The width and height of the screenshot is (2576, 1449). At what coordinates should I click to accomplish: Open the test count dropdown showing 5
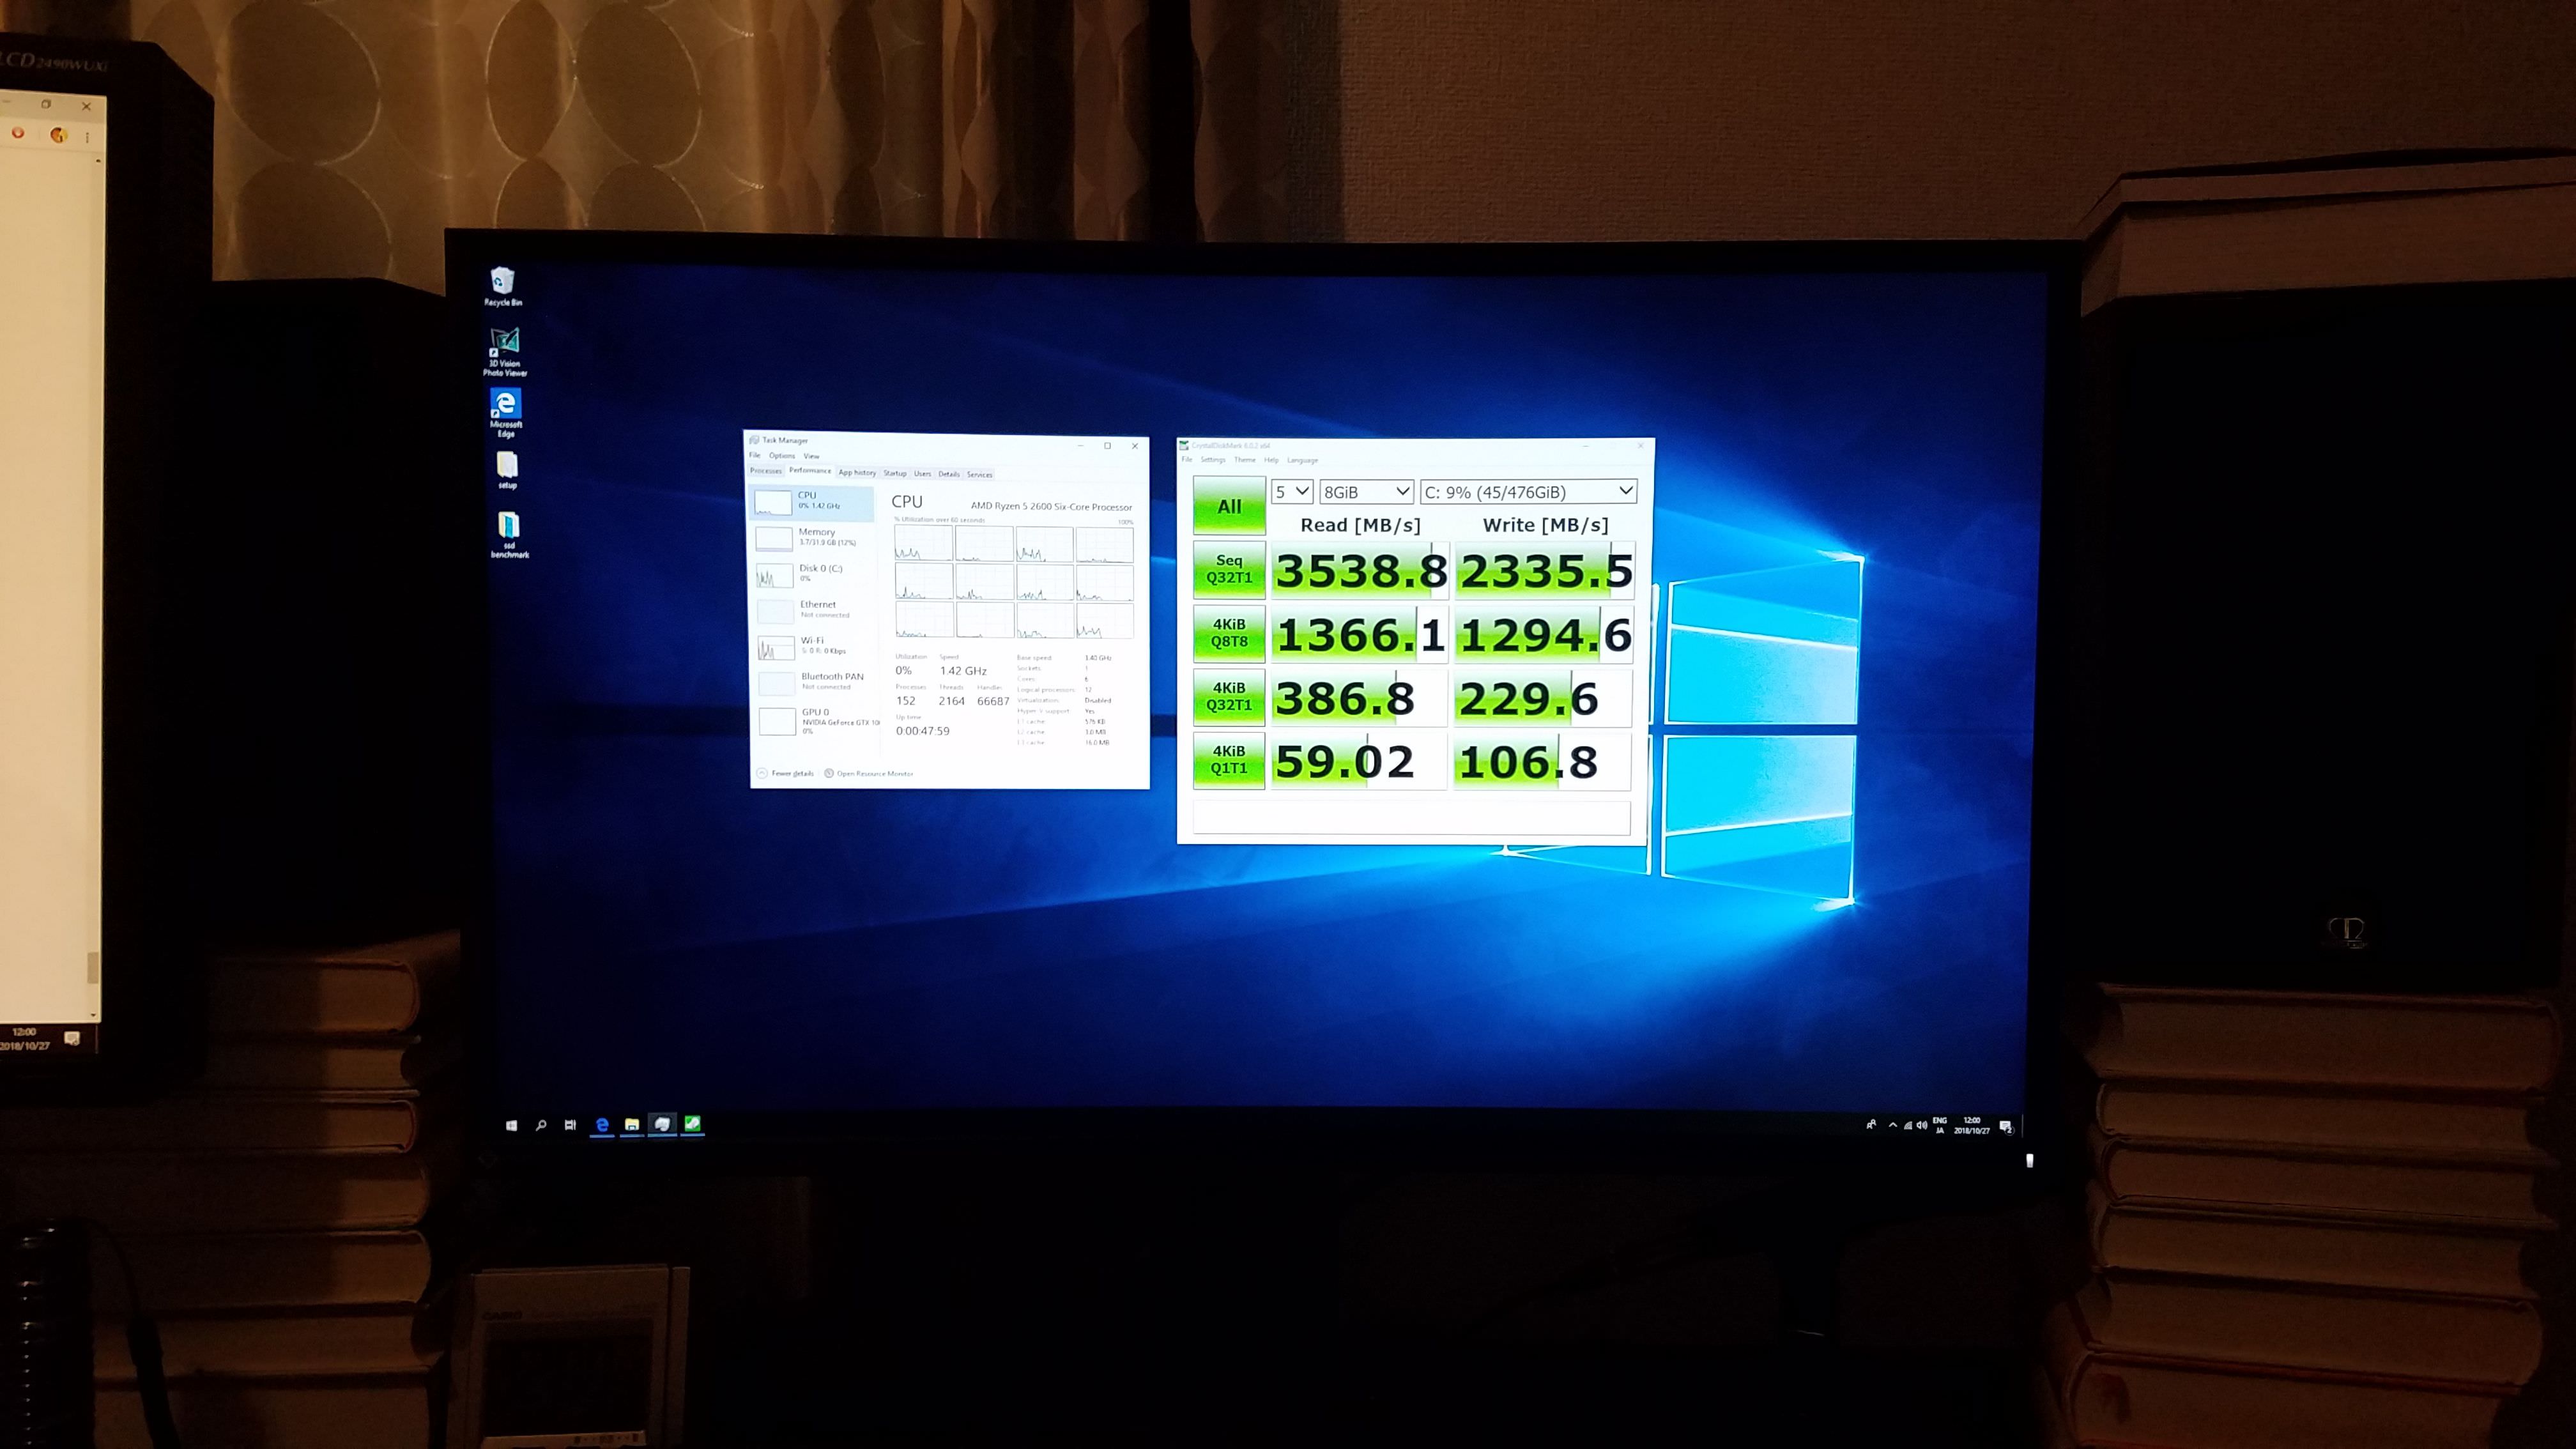coord(1291,492)
